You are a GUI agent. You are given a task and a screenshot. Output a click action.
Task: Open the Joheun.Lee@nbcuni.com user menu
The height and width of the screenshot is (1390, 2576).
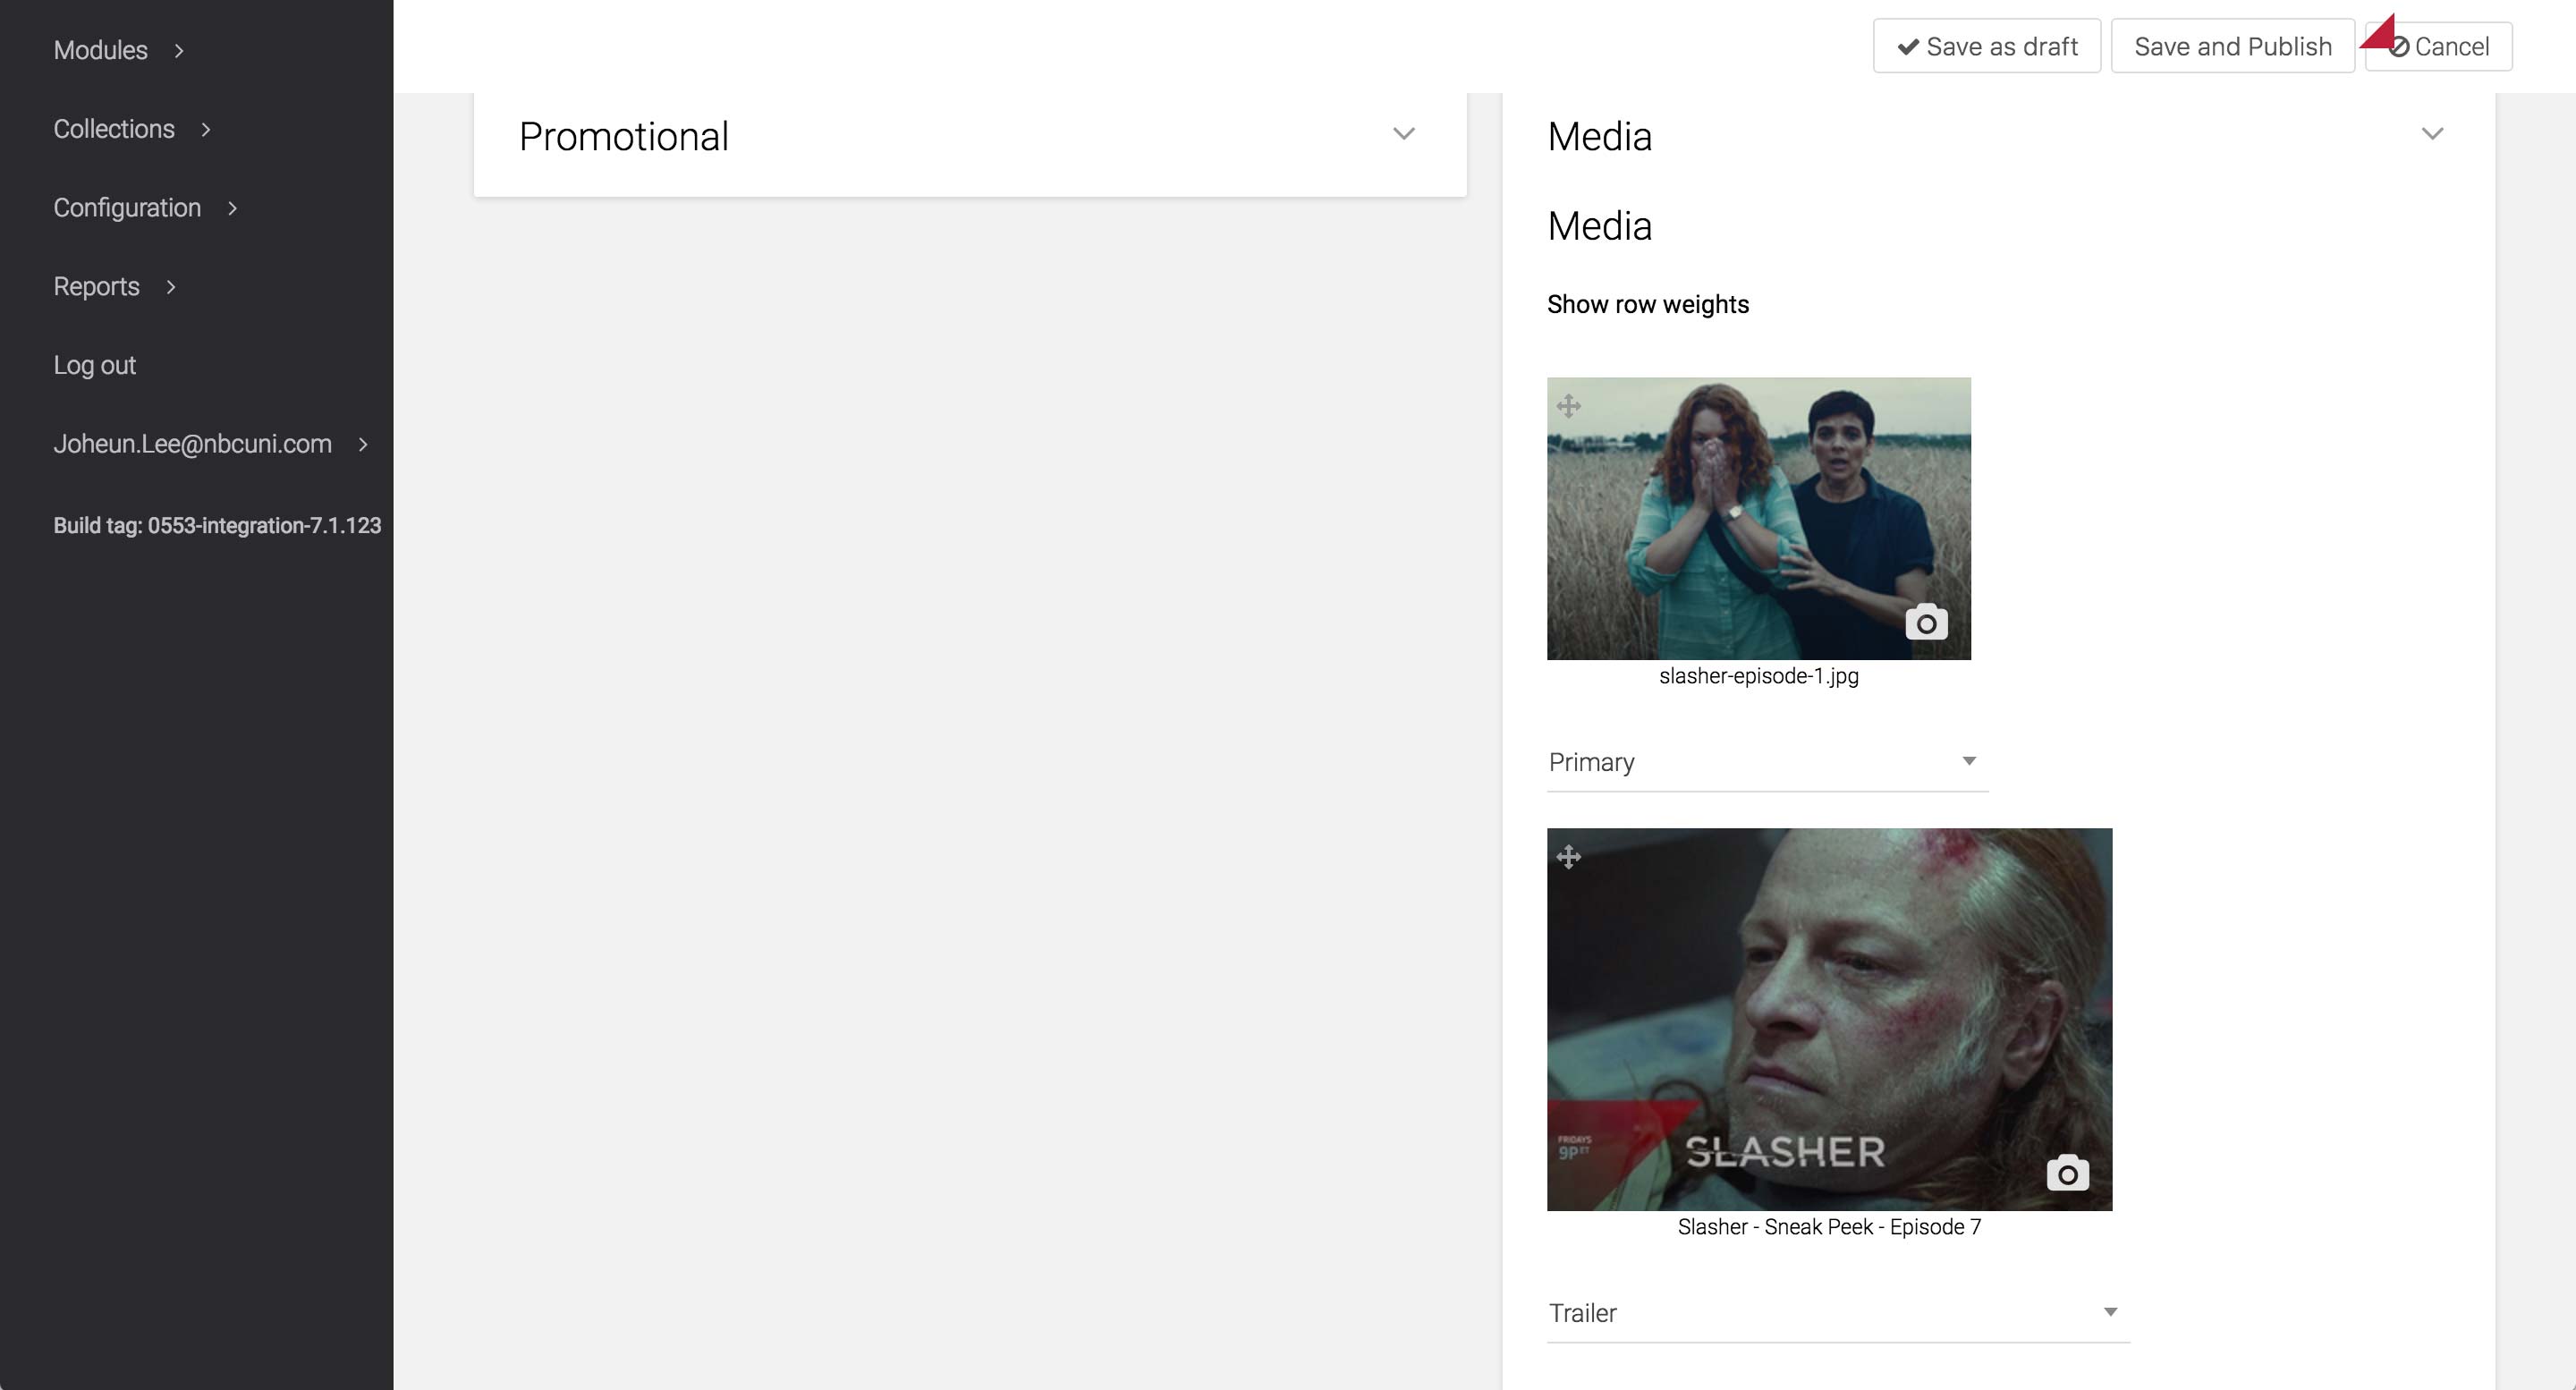192,444
